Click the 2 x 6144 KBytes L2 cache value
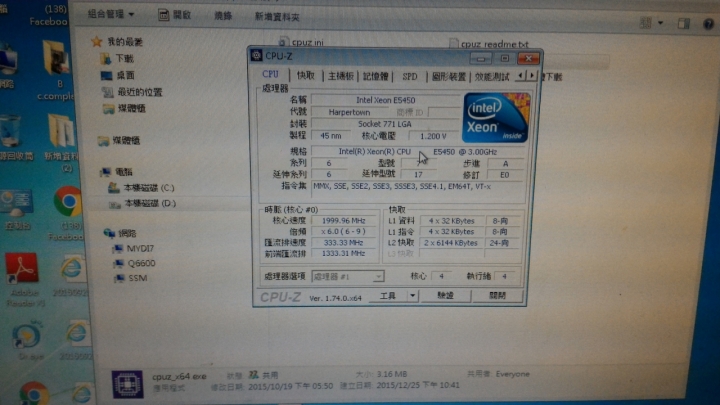Viewport: 720px width, 405px height. [451, 243]
